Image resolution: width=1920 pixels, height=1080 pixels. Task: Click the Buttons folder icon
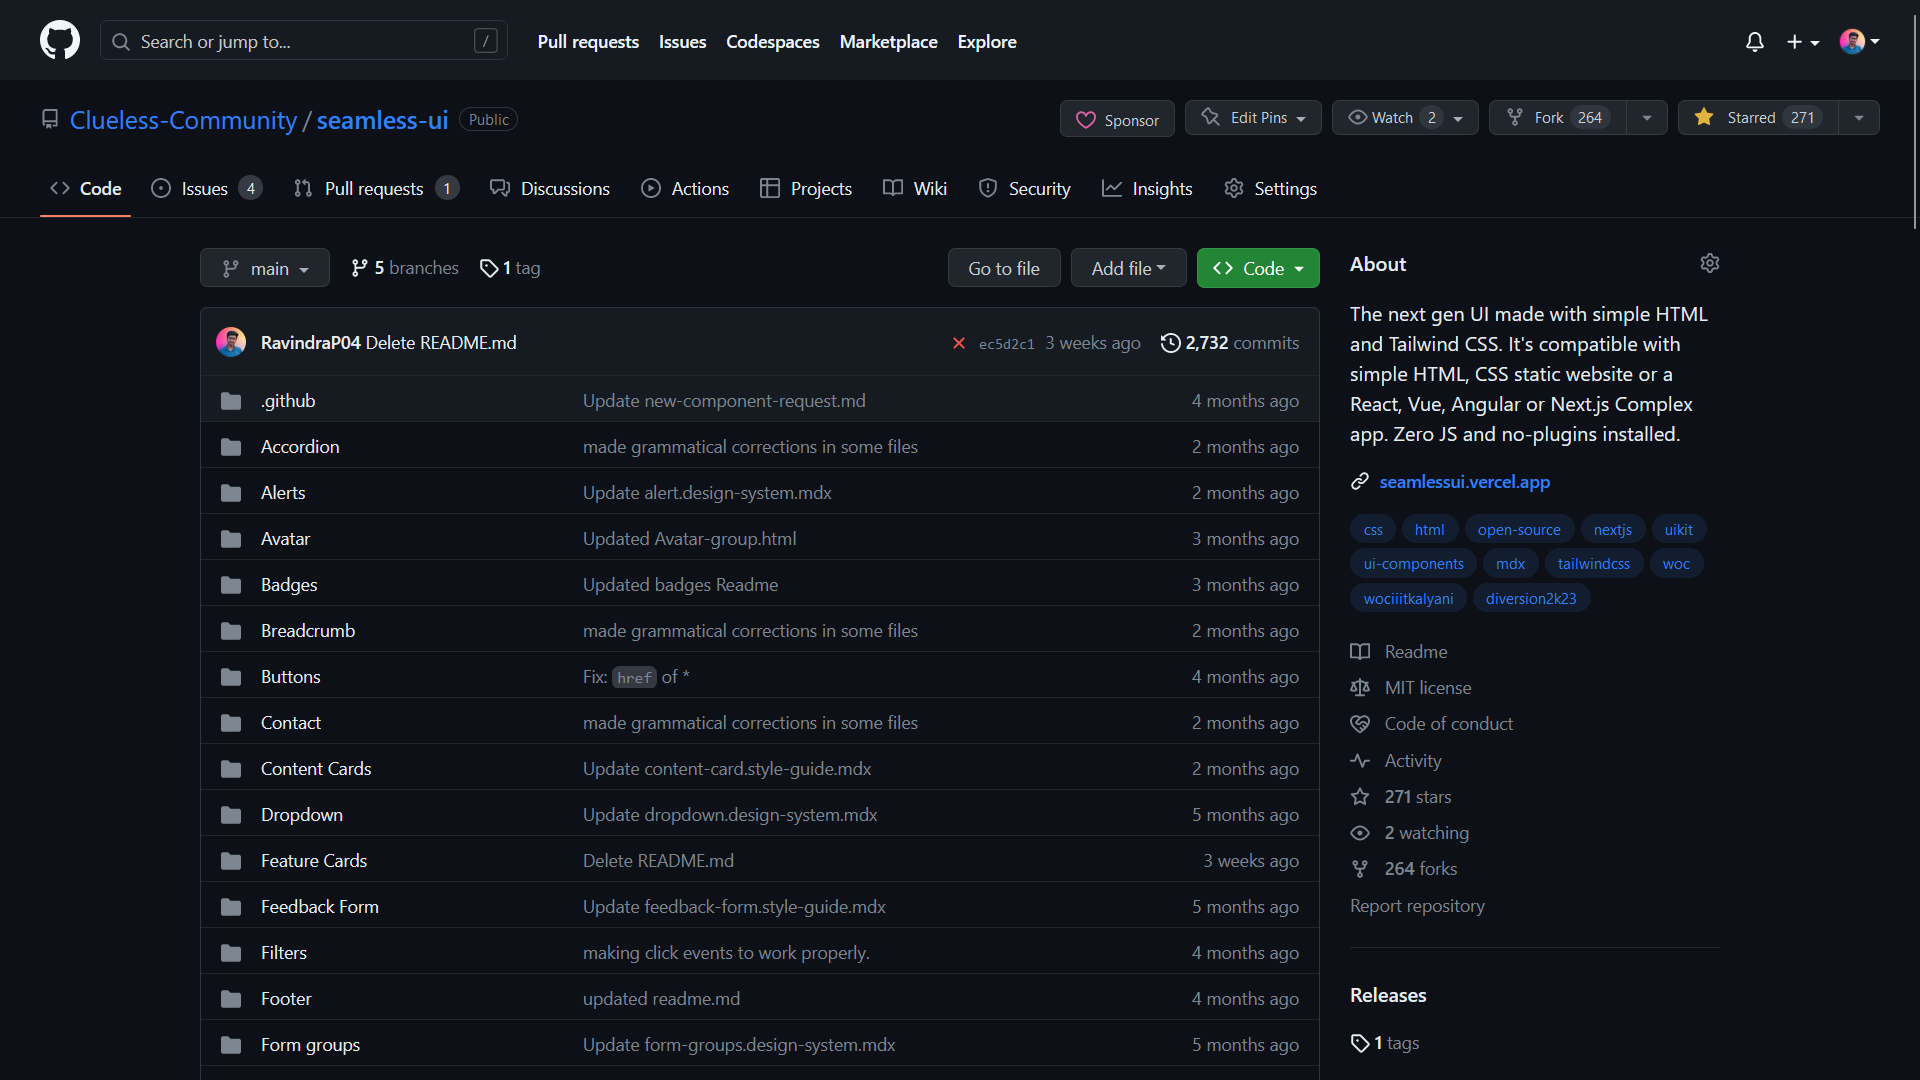tap(231, 677)
